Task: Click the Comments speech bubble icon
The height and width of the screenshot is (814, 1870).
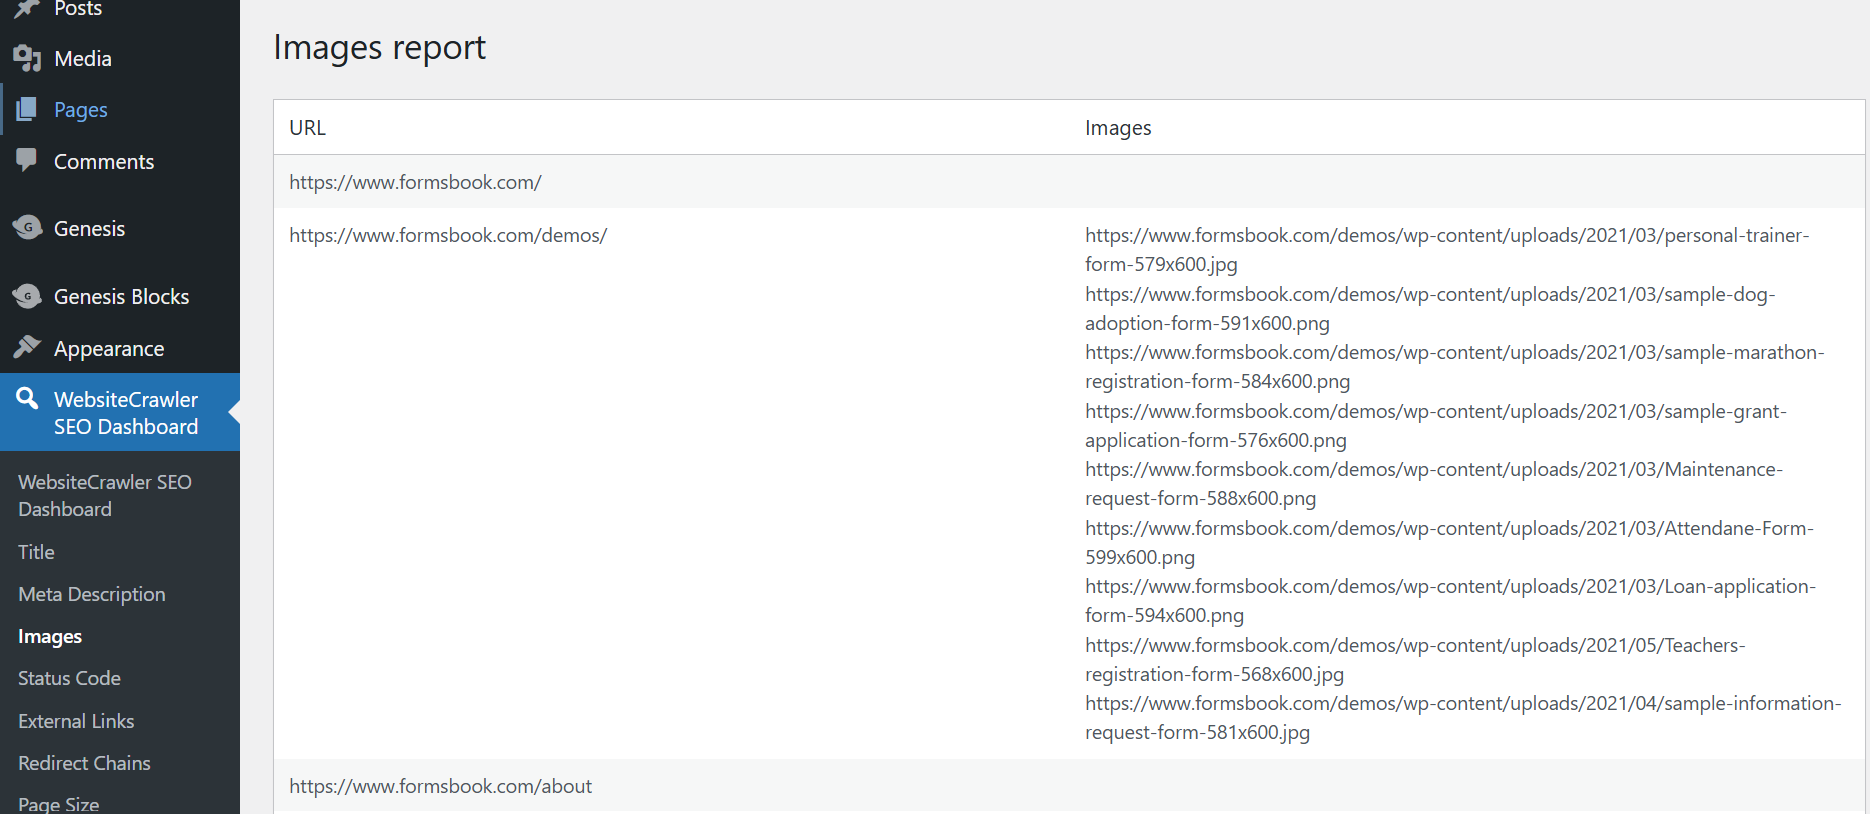Action: pos(27,160)
